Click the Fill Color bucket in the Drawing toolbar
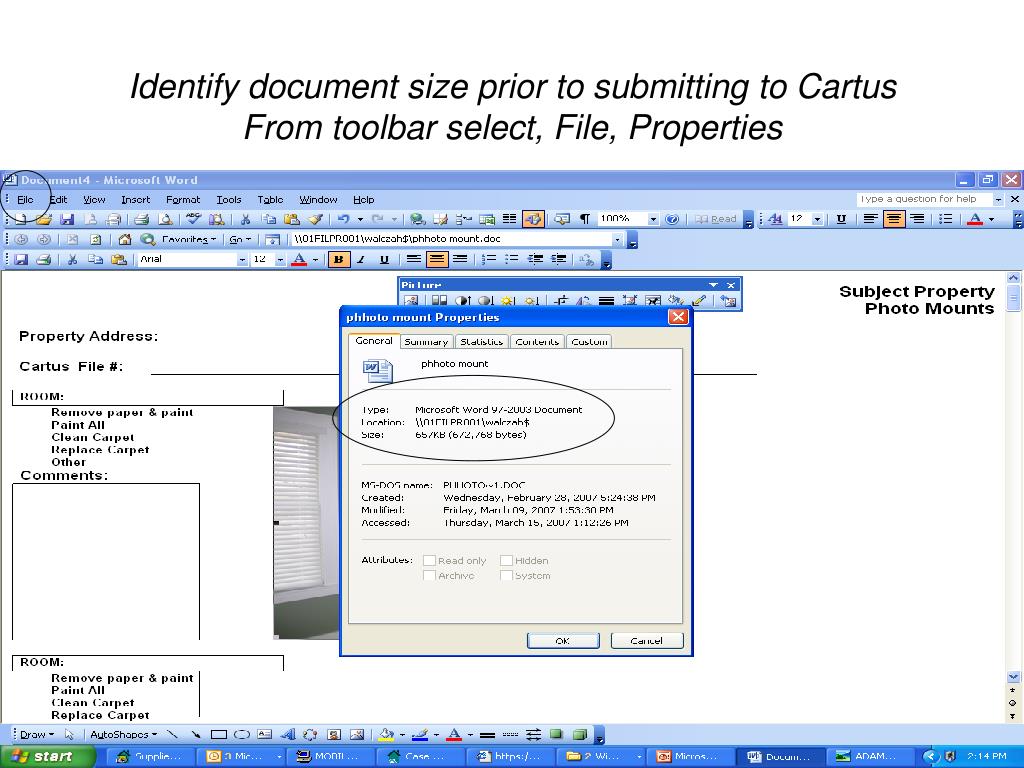Screen dimensions: 1024x768 point(387,735)
